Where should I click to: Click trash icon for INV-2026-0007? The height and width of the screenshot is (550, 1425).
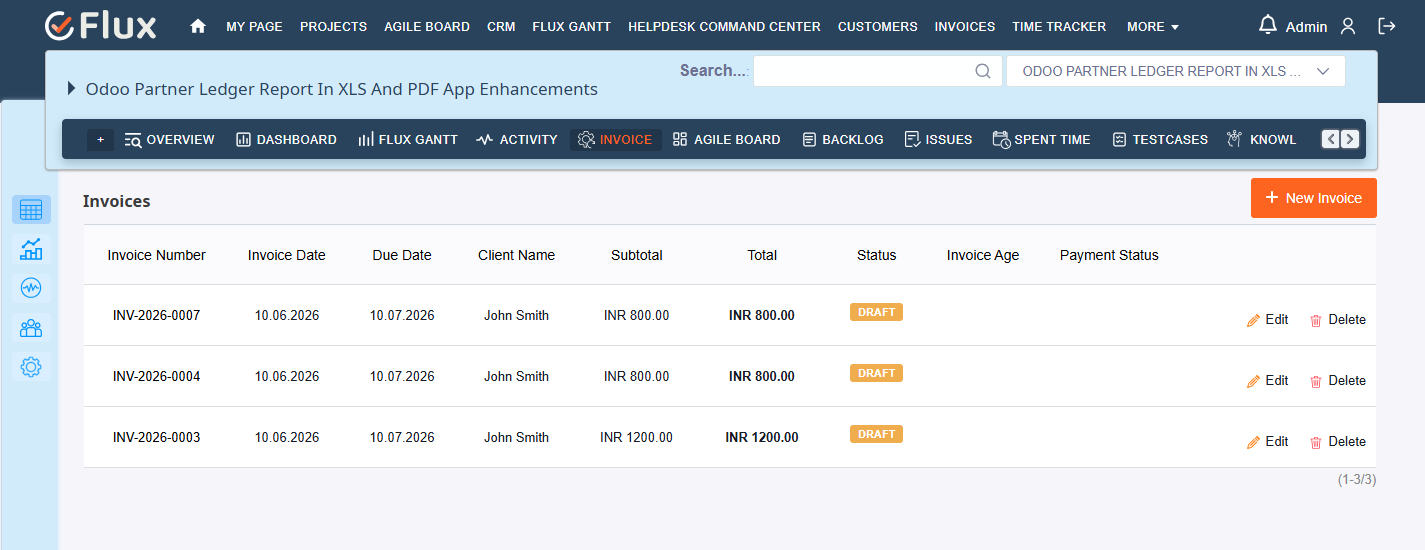(x=1316, y=321)
